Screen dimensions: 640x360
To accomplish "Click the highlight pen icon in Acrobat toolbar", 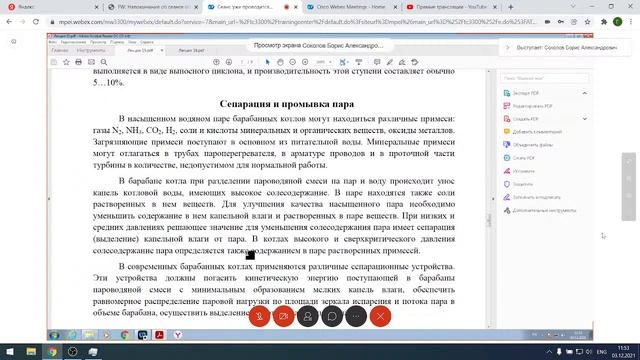I will (389, 62).
